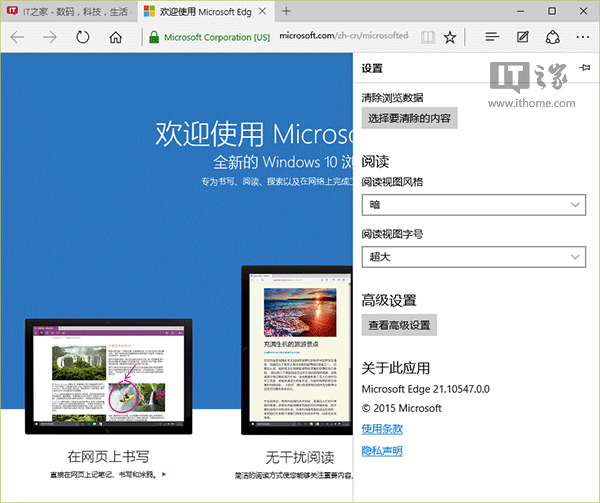The height and width of the screenshot is (503, 600).
Task: Open the 隐私声明 link
Action: pos(382,451)
